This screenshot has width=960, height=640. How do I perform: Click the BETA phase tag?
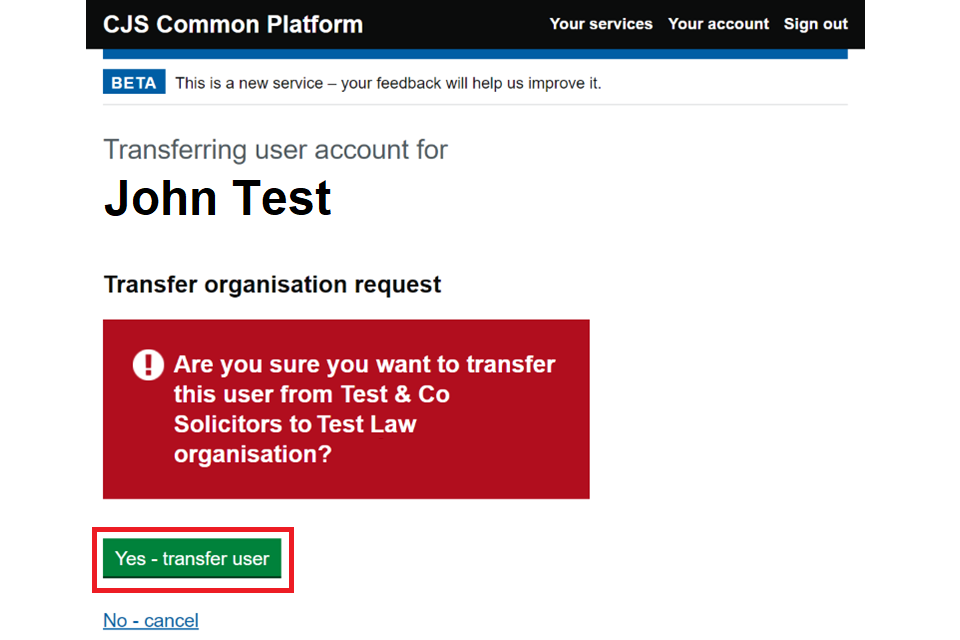(133, 83)
